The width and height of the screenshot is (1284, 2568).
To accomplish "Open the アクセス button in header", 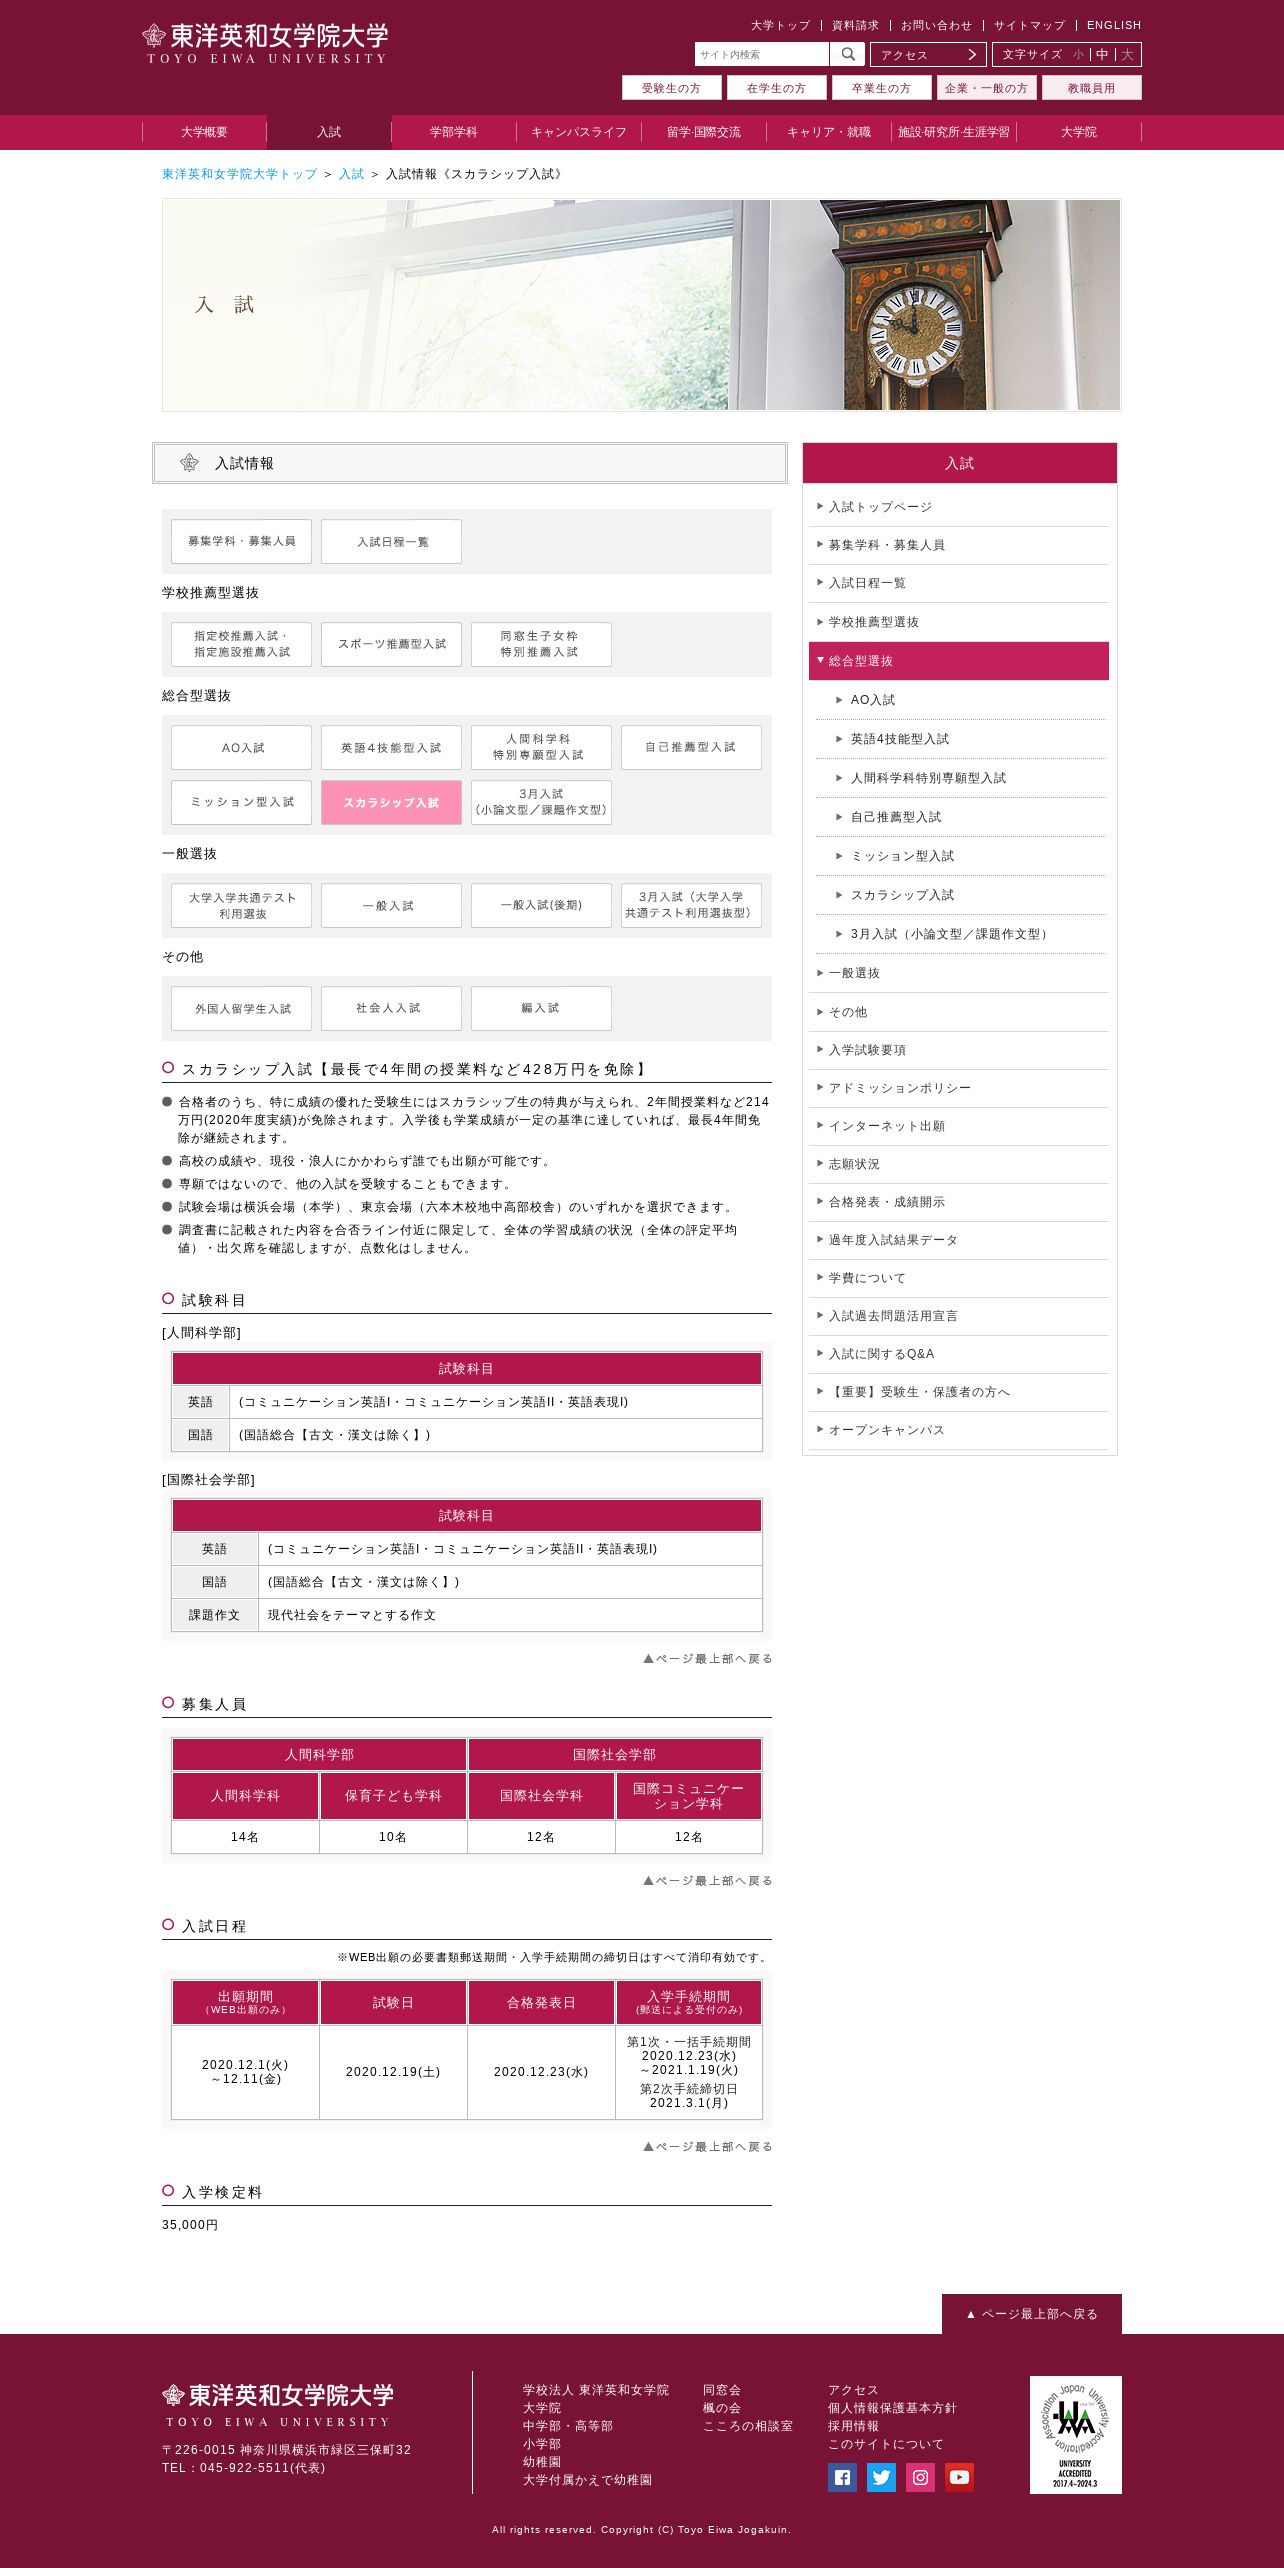I will [928, 54].
